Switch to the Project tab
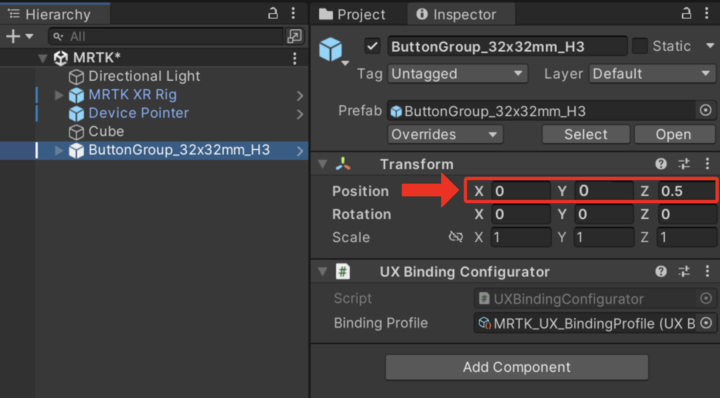This screenshot has width=720, height=398. tap(352, 14)
